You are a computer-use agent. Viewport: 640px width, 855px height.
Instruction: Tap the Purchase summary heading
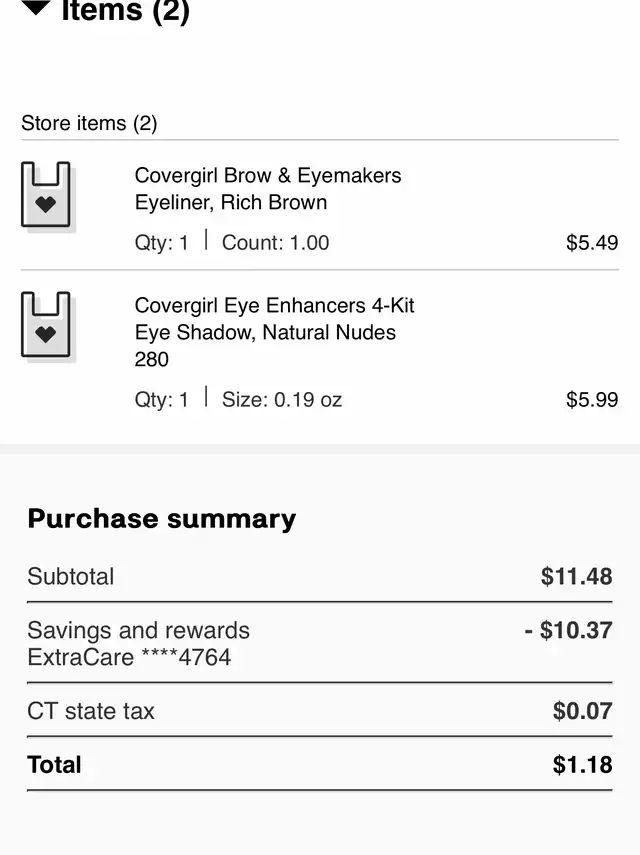tap(161, 519)
